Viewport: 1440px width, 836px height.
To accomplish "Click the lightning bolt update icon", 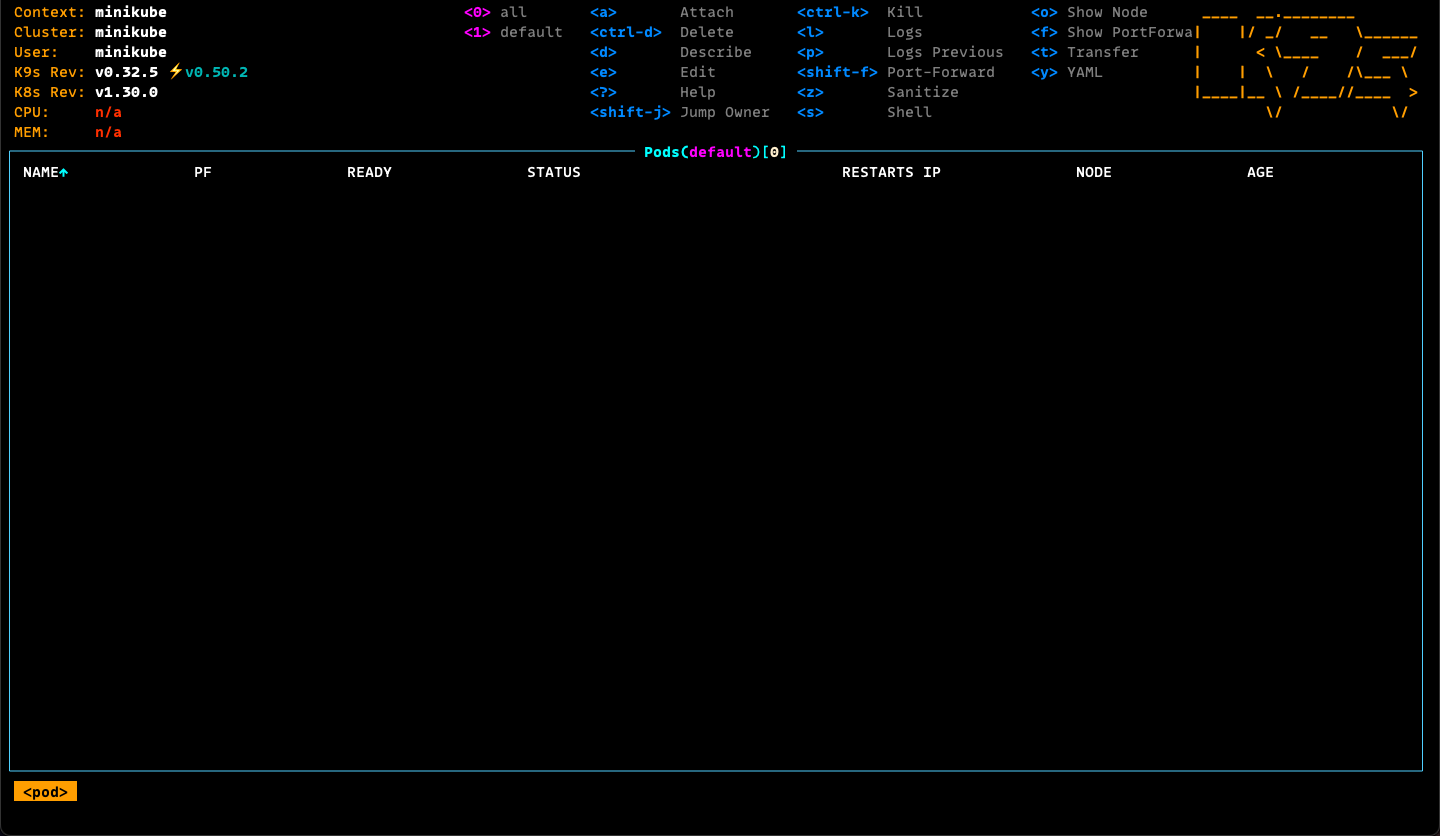I will pyautogui.click(x=176, y=72).
